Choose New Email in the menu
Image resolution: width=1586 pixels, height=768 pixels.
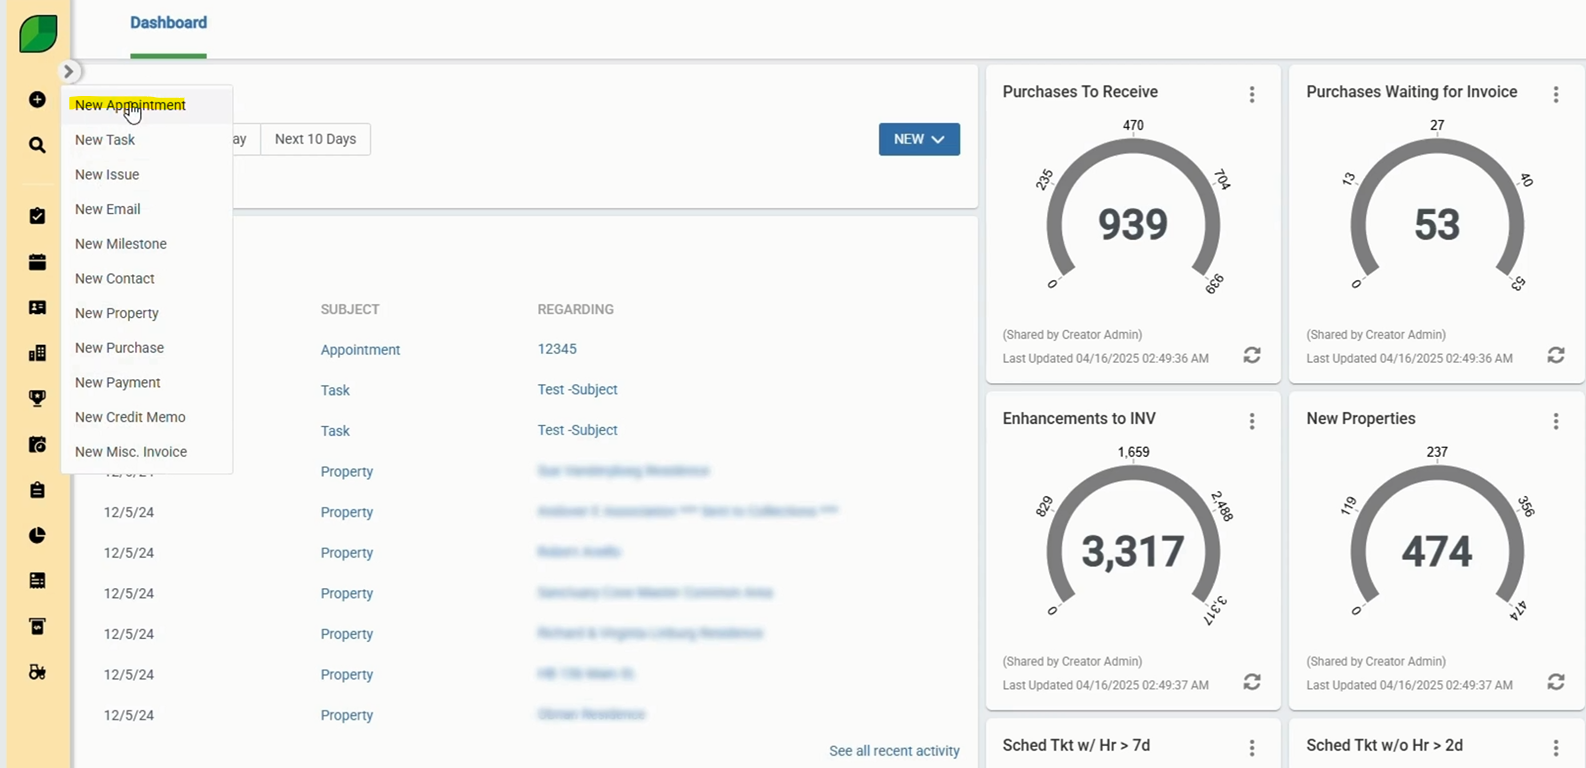point(147,209)
